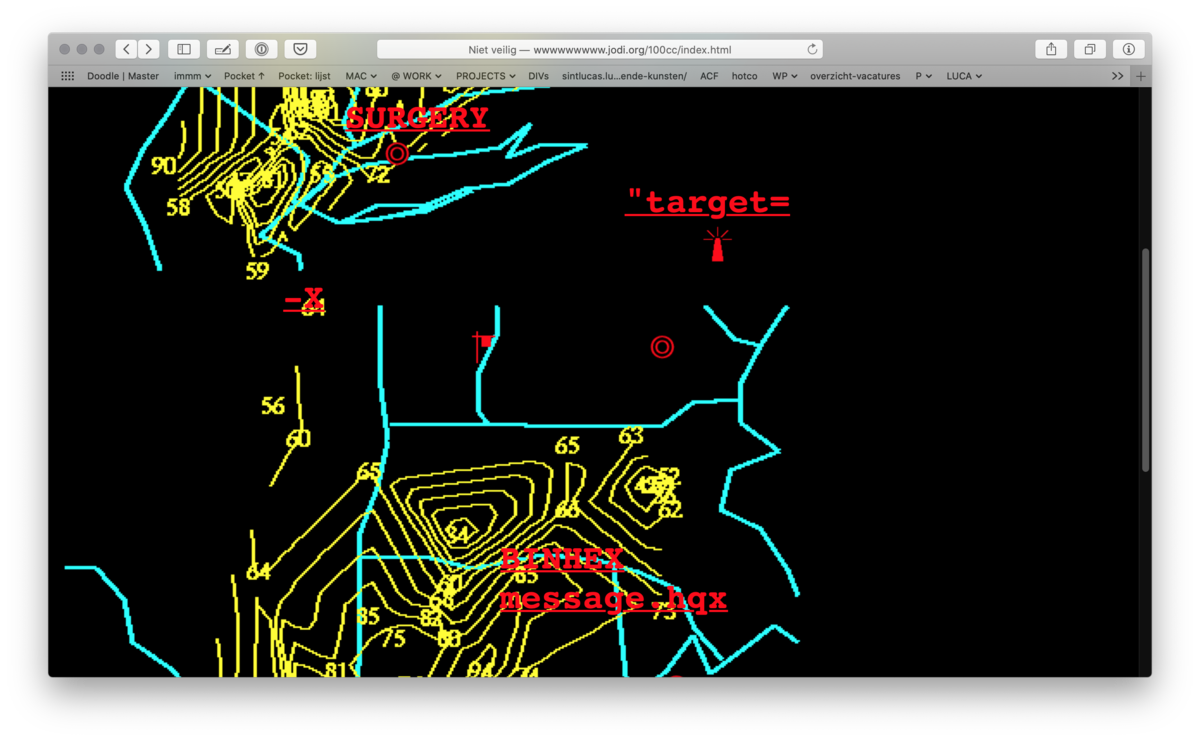Add a new tab with plus button
Screen dimensions: 1200x741
coord(1141,76)
